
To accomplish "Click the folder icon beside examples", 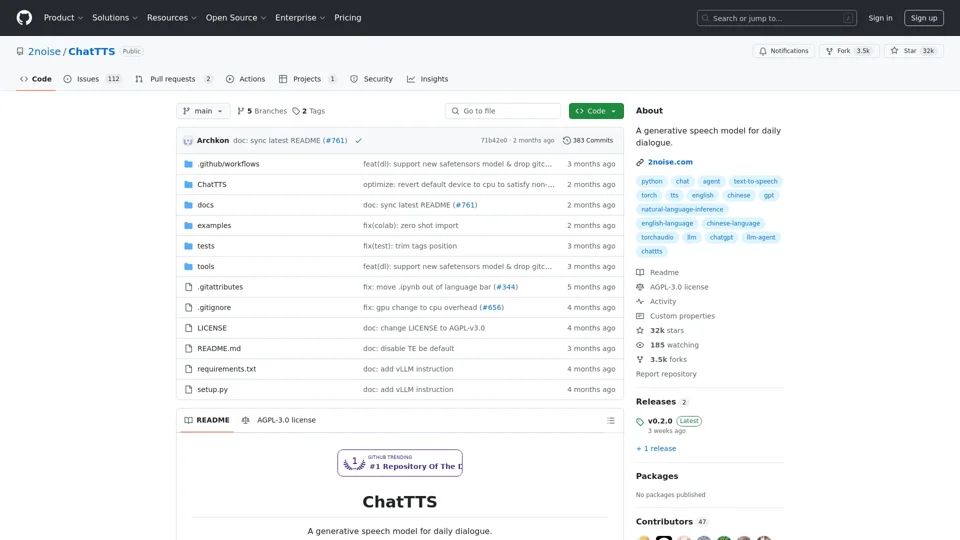I will coord(189,225).
